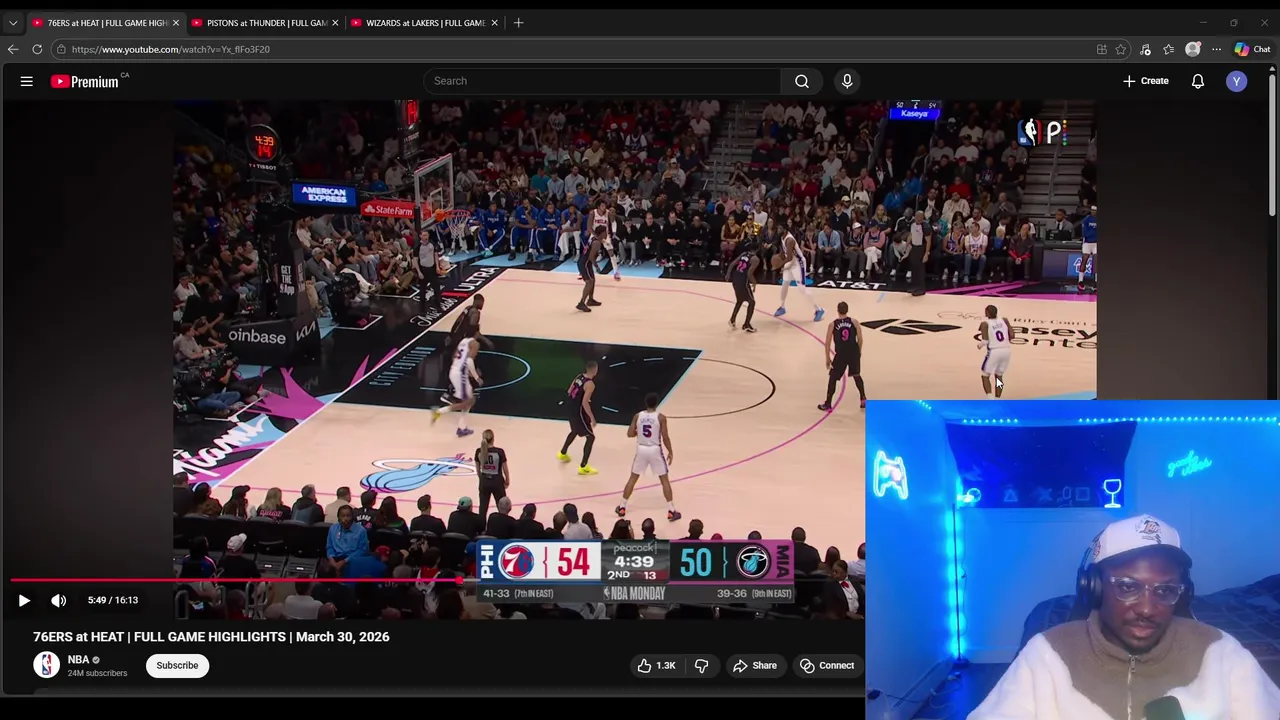Subscribe to the NBA channel
1280x720 pixels.
[177, 665]
